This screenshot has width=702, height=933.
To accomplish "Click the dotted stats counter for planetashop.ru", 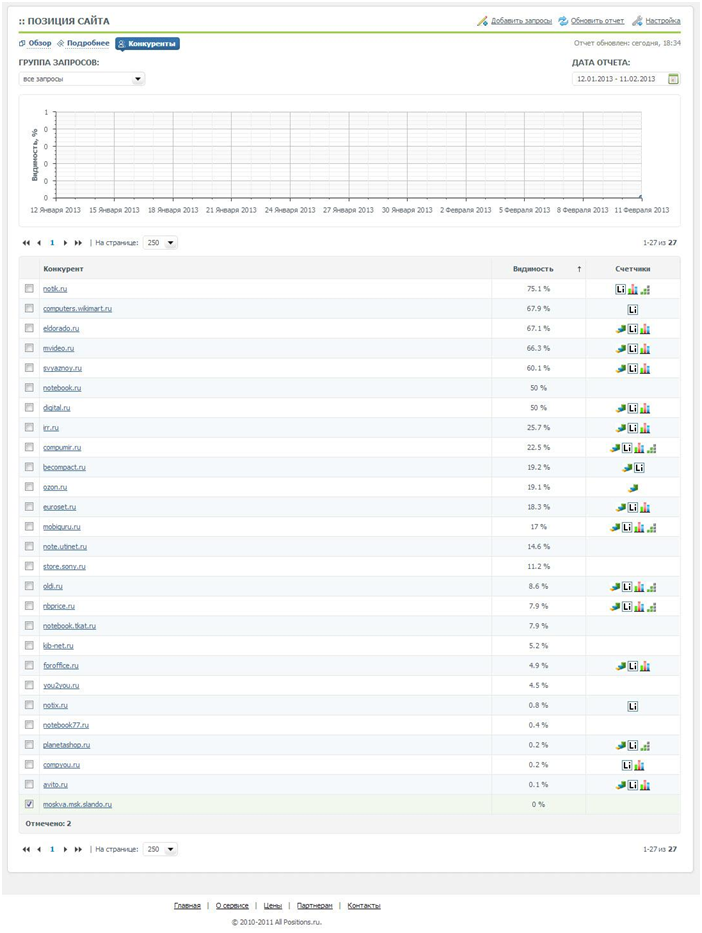I will coord(645,746).
